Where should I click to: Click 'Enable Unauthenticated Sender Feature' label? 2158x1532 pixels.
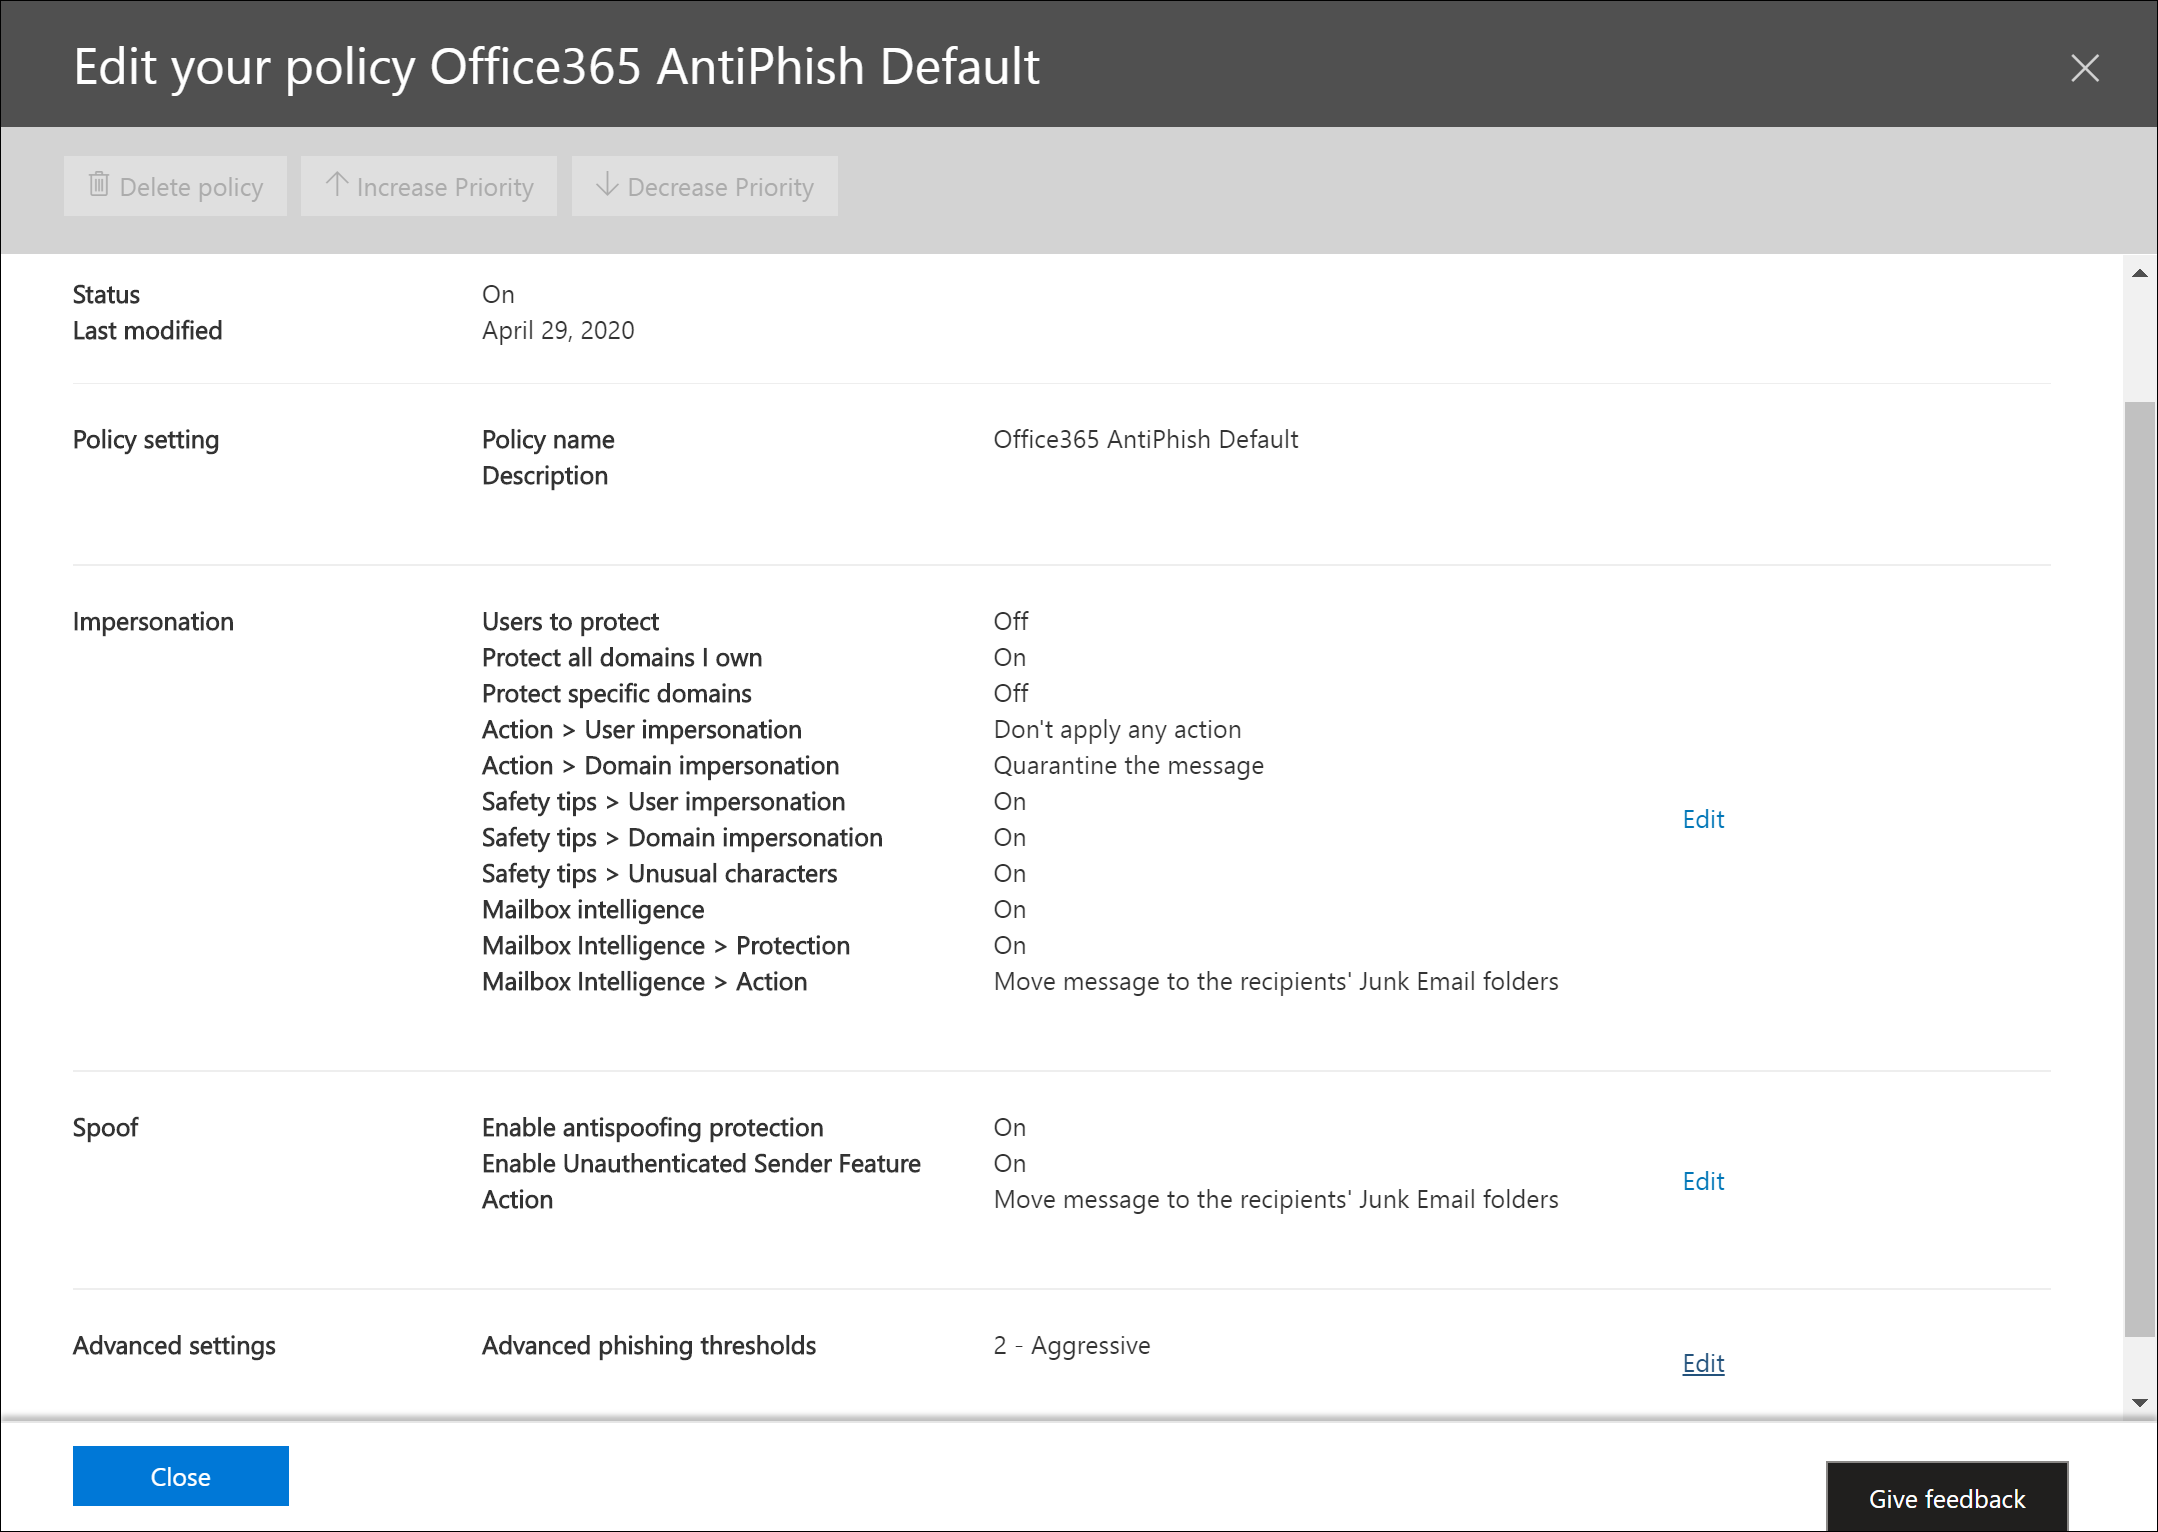701,1164
